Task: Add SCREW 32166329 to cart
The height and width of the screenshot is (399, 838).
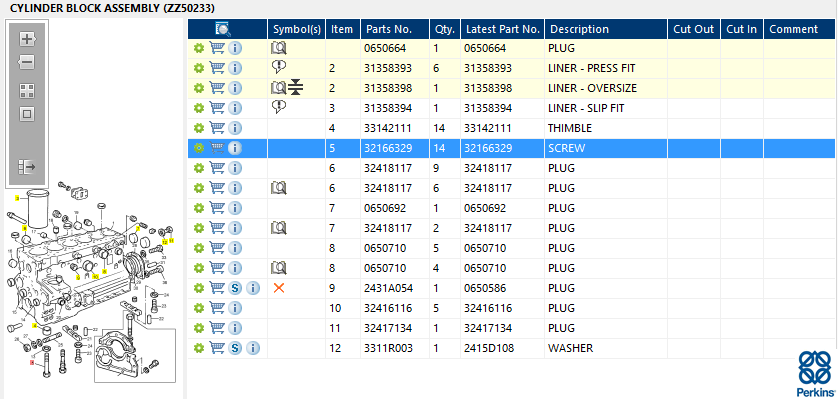Action: click(x=216, y=148)
